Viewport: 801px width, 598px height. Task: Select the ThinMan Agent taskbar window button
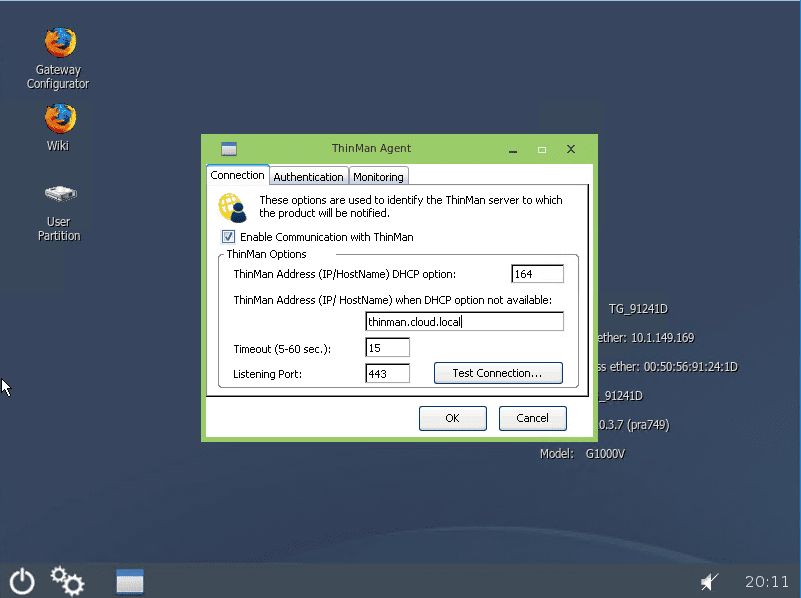(129, 580)
